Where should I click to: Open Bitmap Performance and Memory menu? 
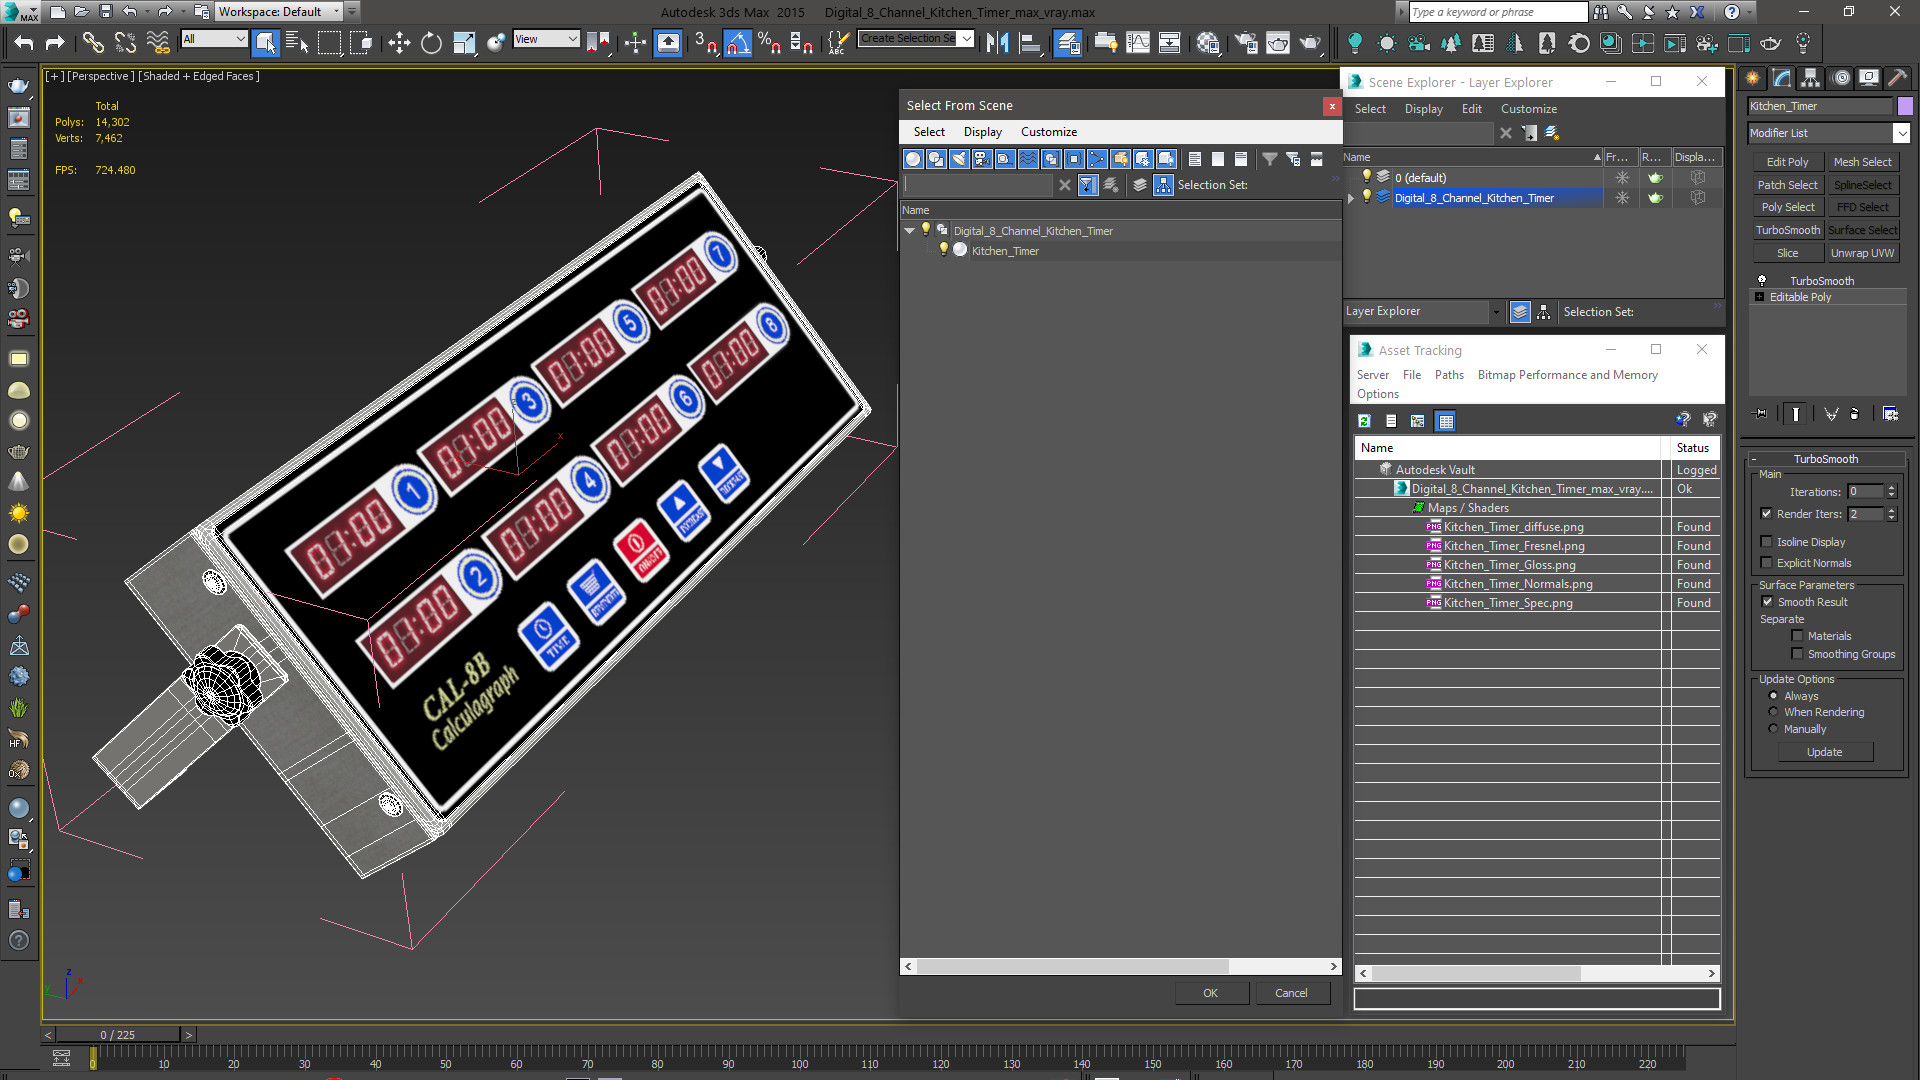(1567, 375)
